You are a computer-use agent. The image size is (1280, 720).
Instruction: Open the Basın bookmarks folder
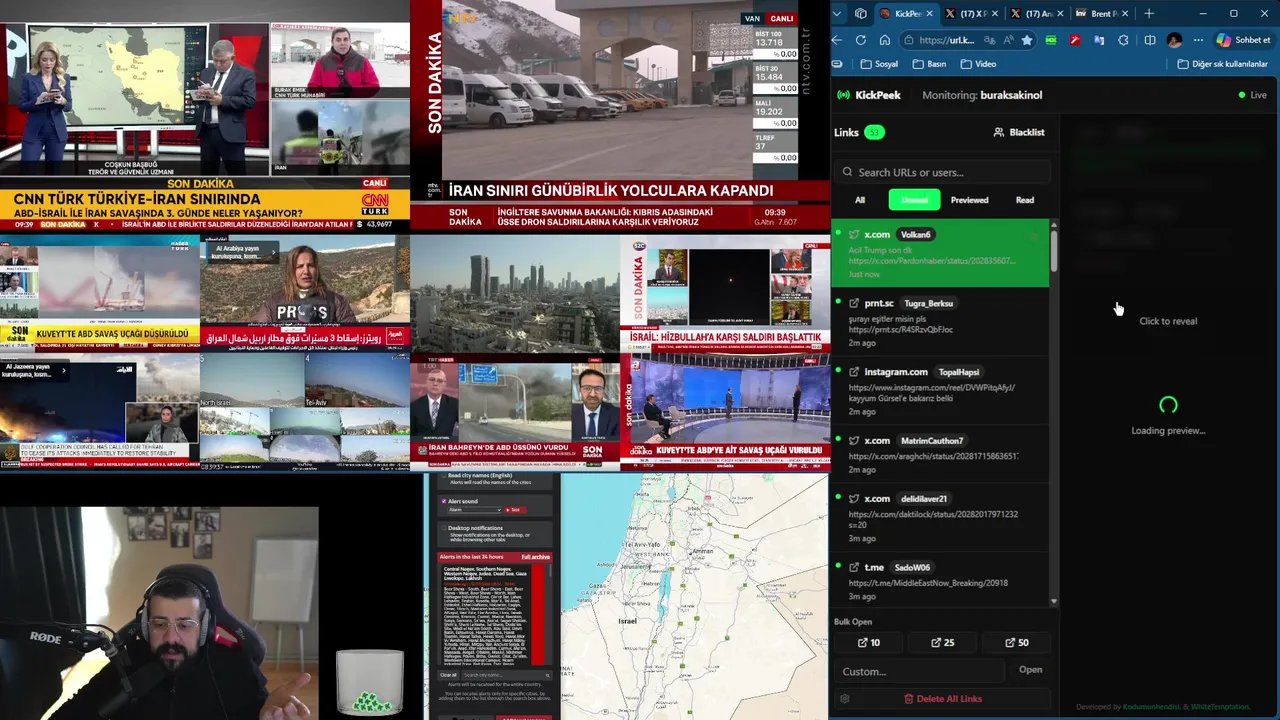(x=929, y=64)
